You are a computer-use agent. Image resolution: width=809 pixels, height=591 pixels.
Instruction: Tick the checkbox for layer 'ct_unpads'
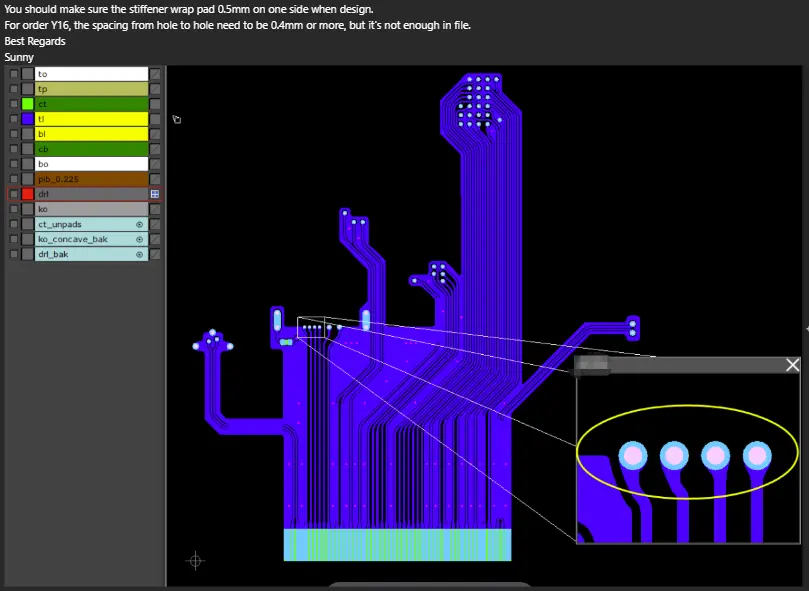click(14, 224)
